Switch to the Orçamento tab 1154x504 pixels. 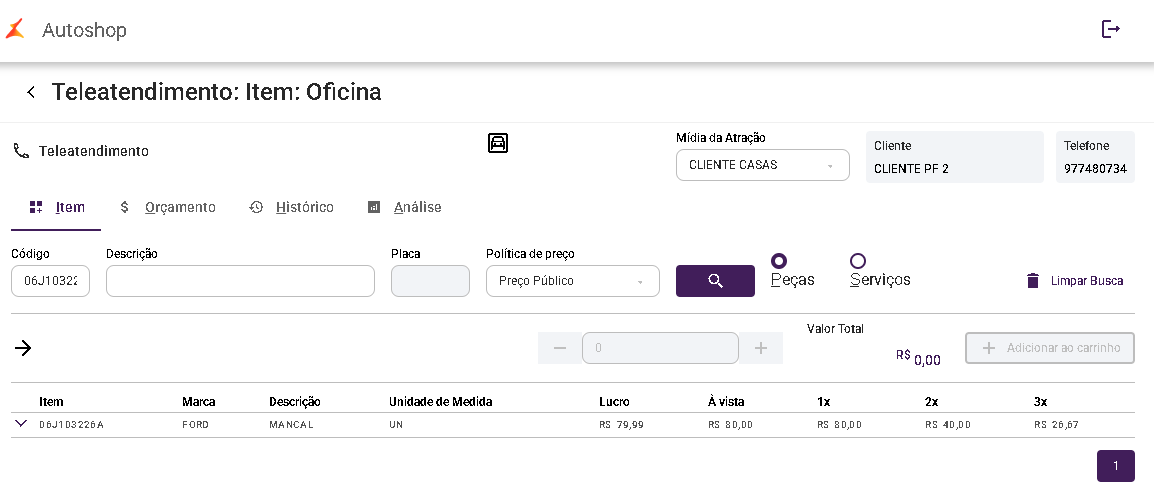(x=168, y=207)
